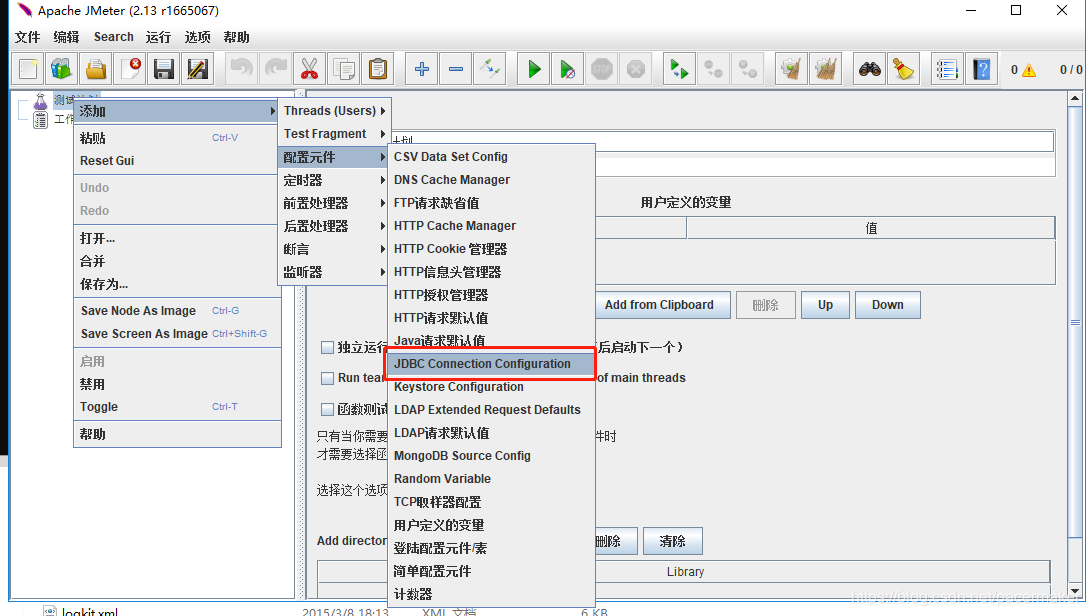Click the Remote start all icon
The height and width of the screenshot is (616, 1091).
679,69
